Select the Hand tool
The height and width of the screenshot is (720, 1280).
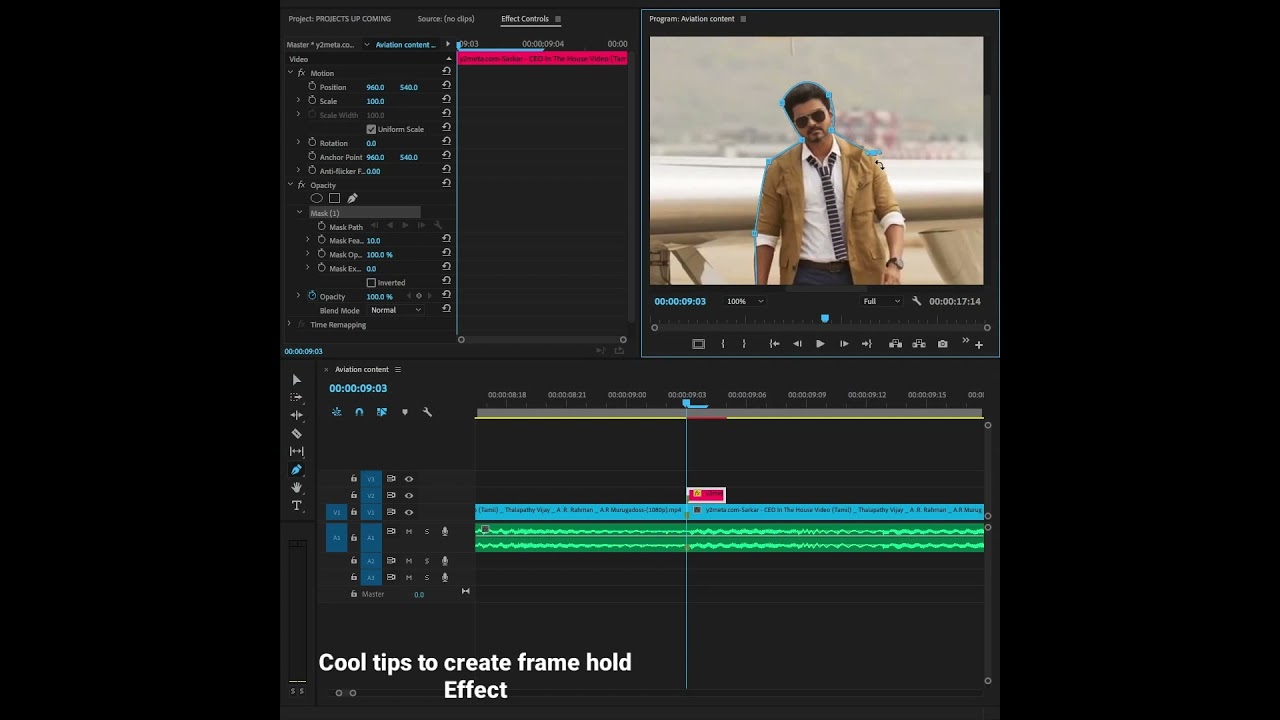296,487
